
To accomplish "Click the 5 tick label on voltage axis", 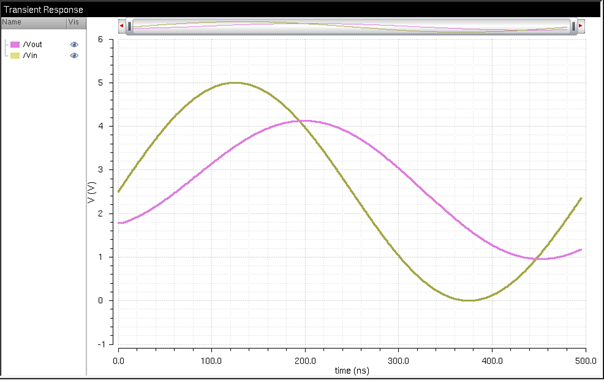I will pyautogui.click(x=101, y=83).
